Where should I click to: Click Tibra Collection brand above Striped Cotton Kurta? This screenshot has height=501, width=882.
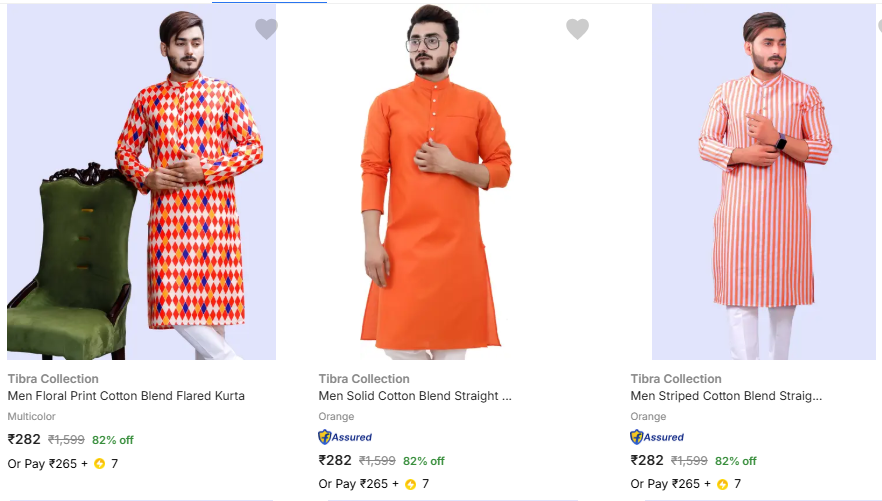tap(676, 379)
